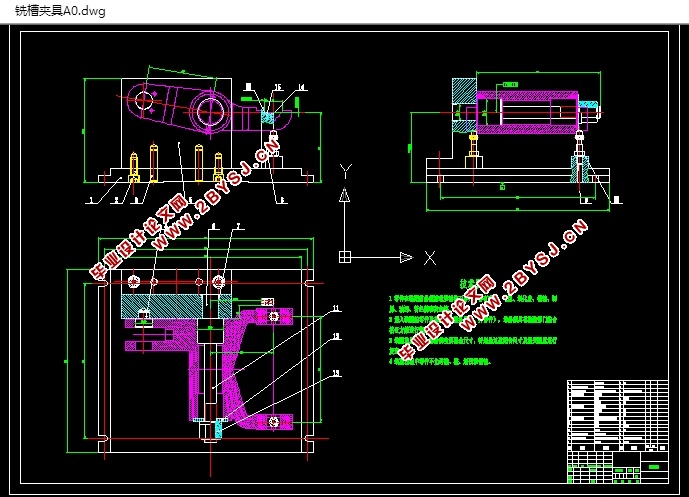Select the magenta hatched cylinder body
Image resolution: width=689 pixels, height=497 pixels.
pos(527,112)
